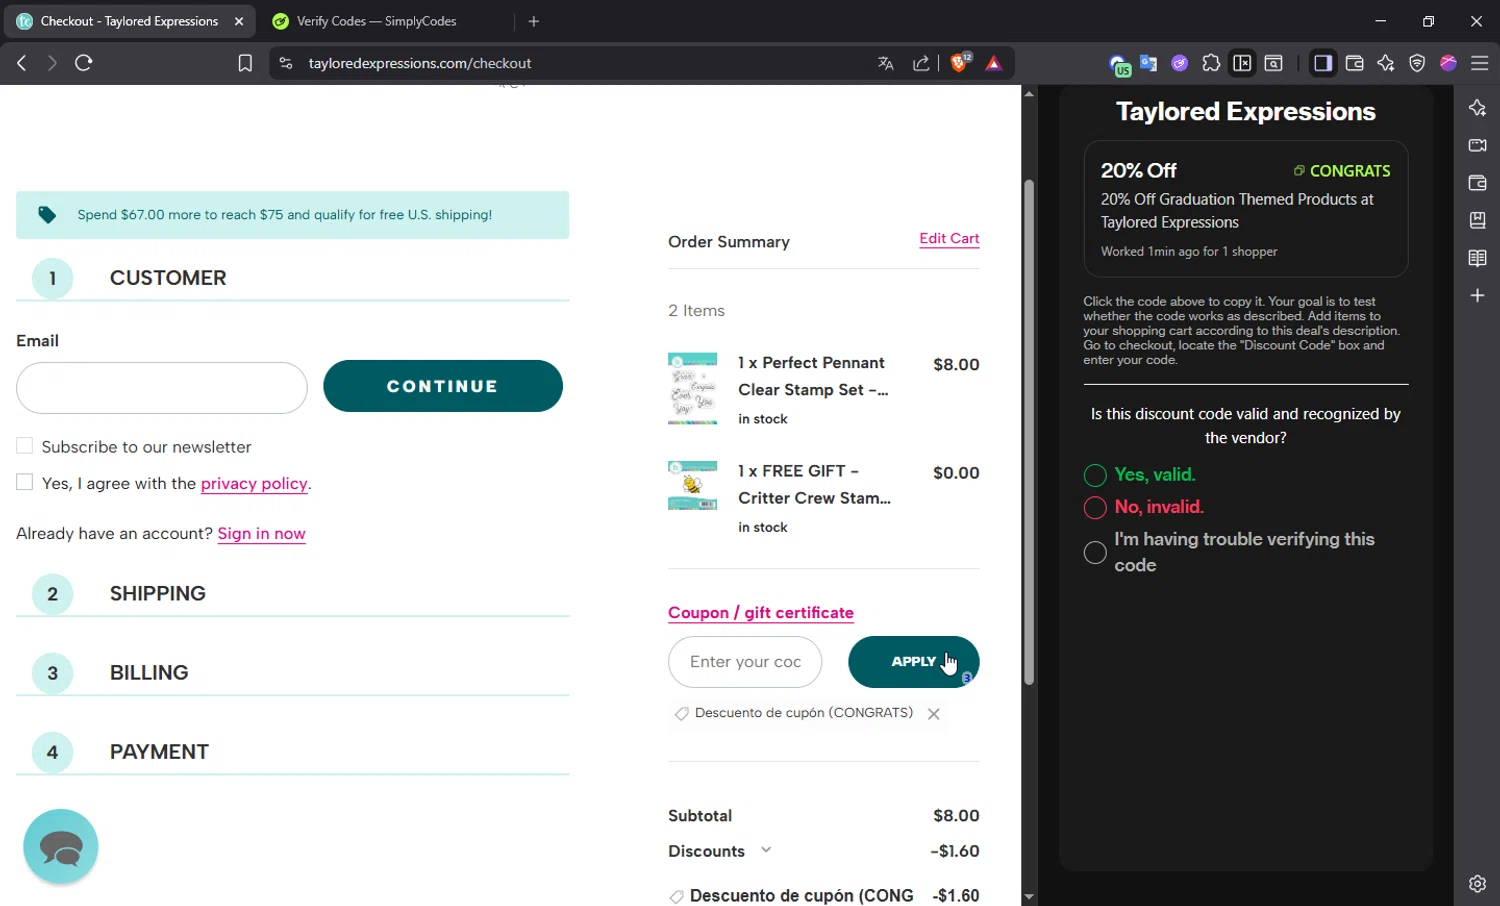1500x906 pixels.
Task: Open the sidebar settings gear
Action: point(1477,883)
